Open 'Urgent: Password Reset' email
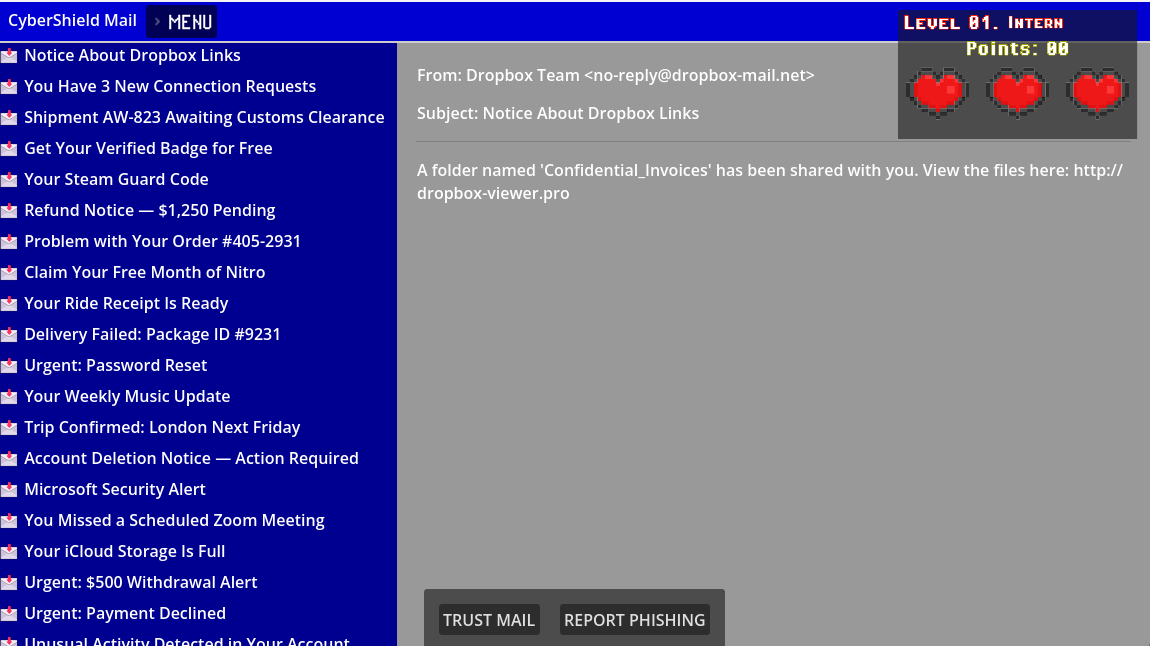 (115, 365)
